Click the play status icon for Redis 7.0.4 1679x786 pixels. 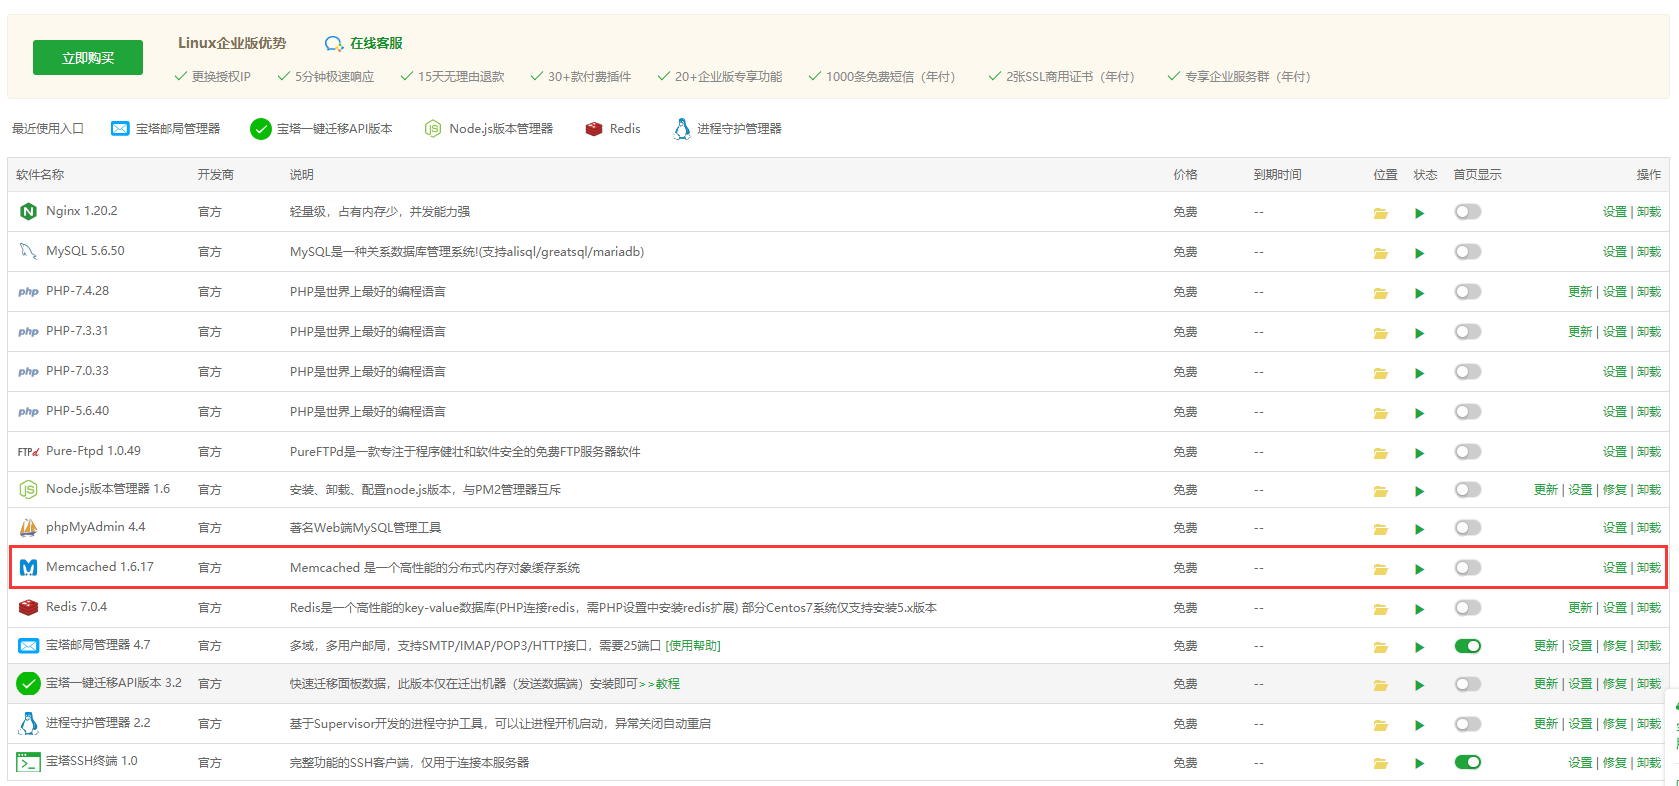tap(1419, 609)
